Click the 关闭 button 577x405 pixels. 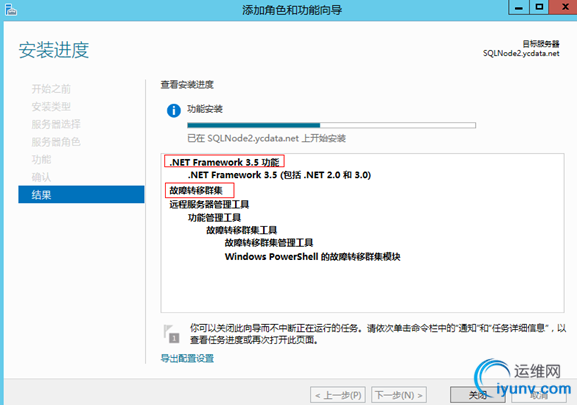tap(478, 395)
